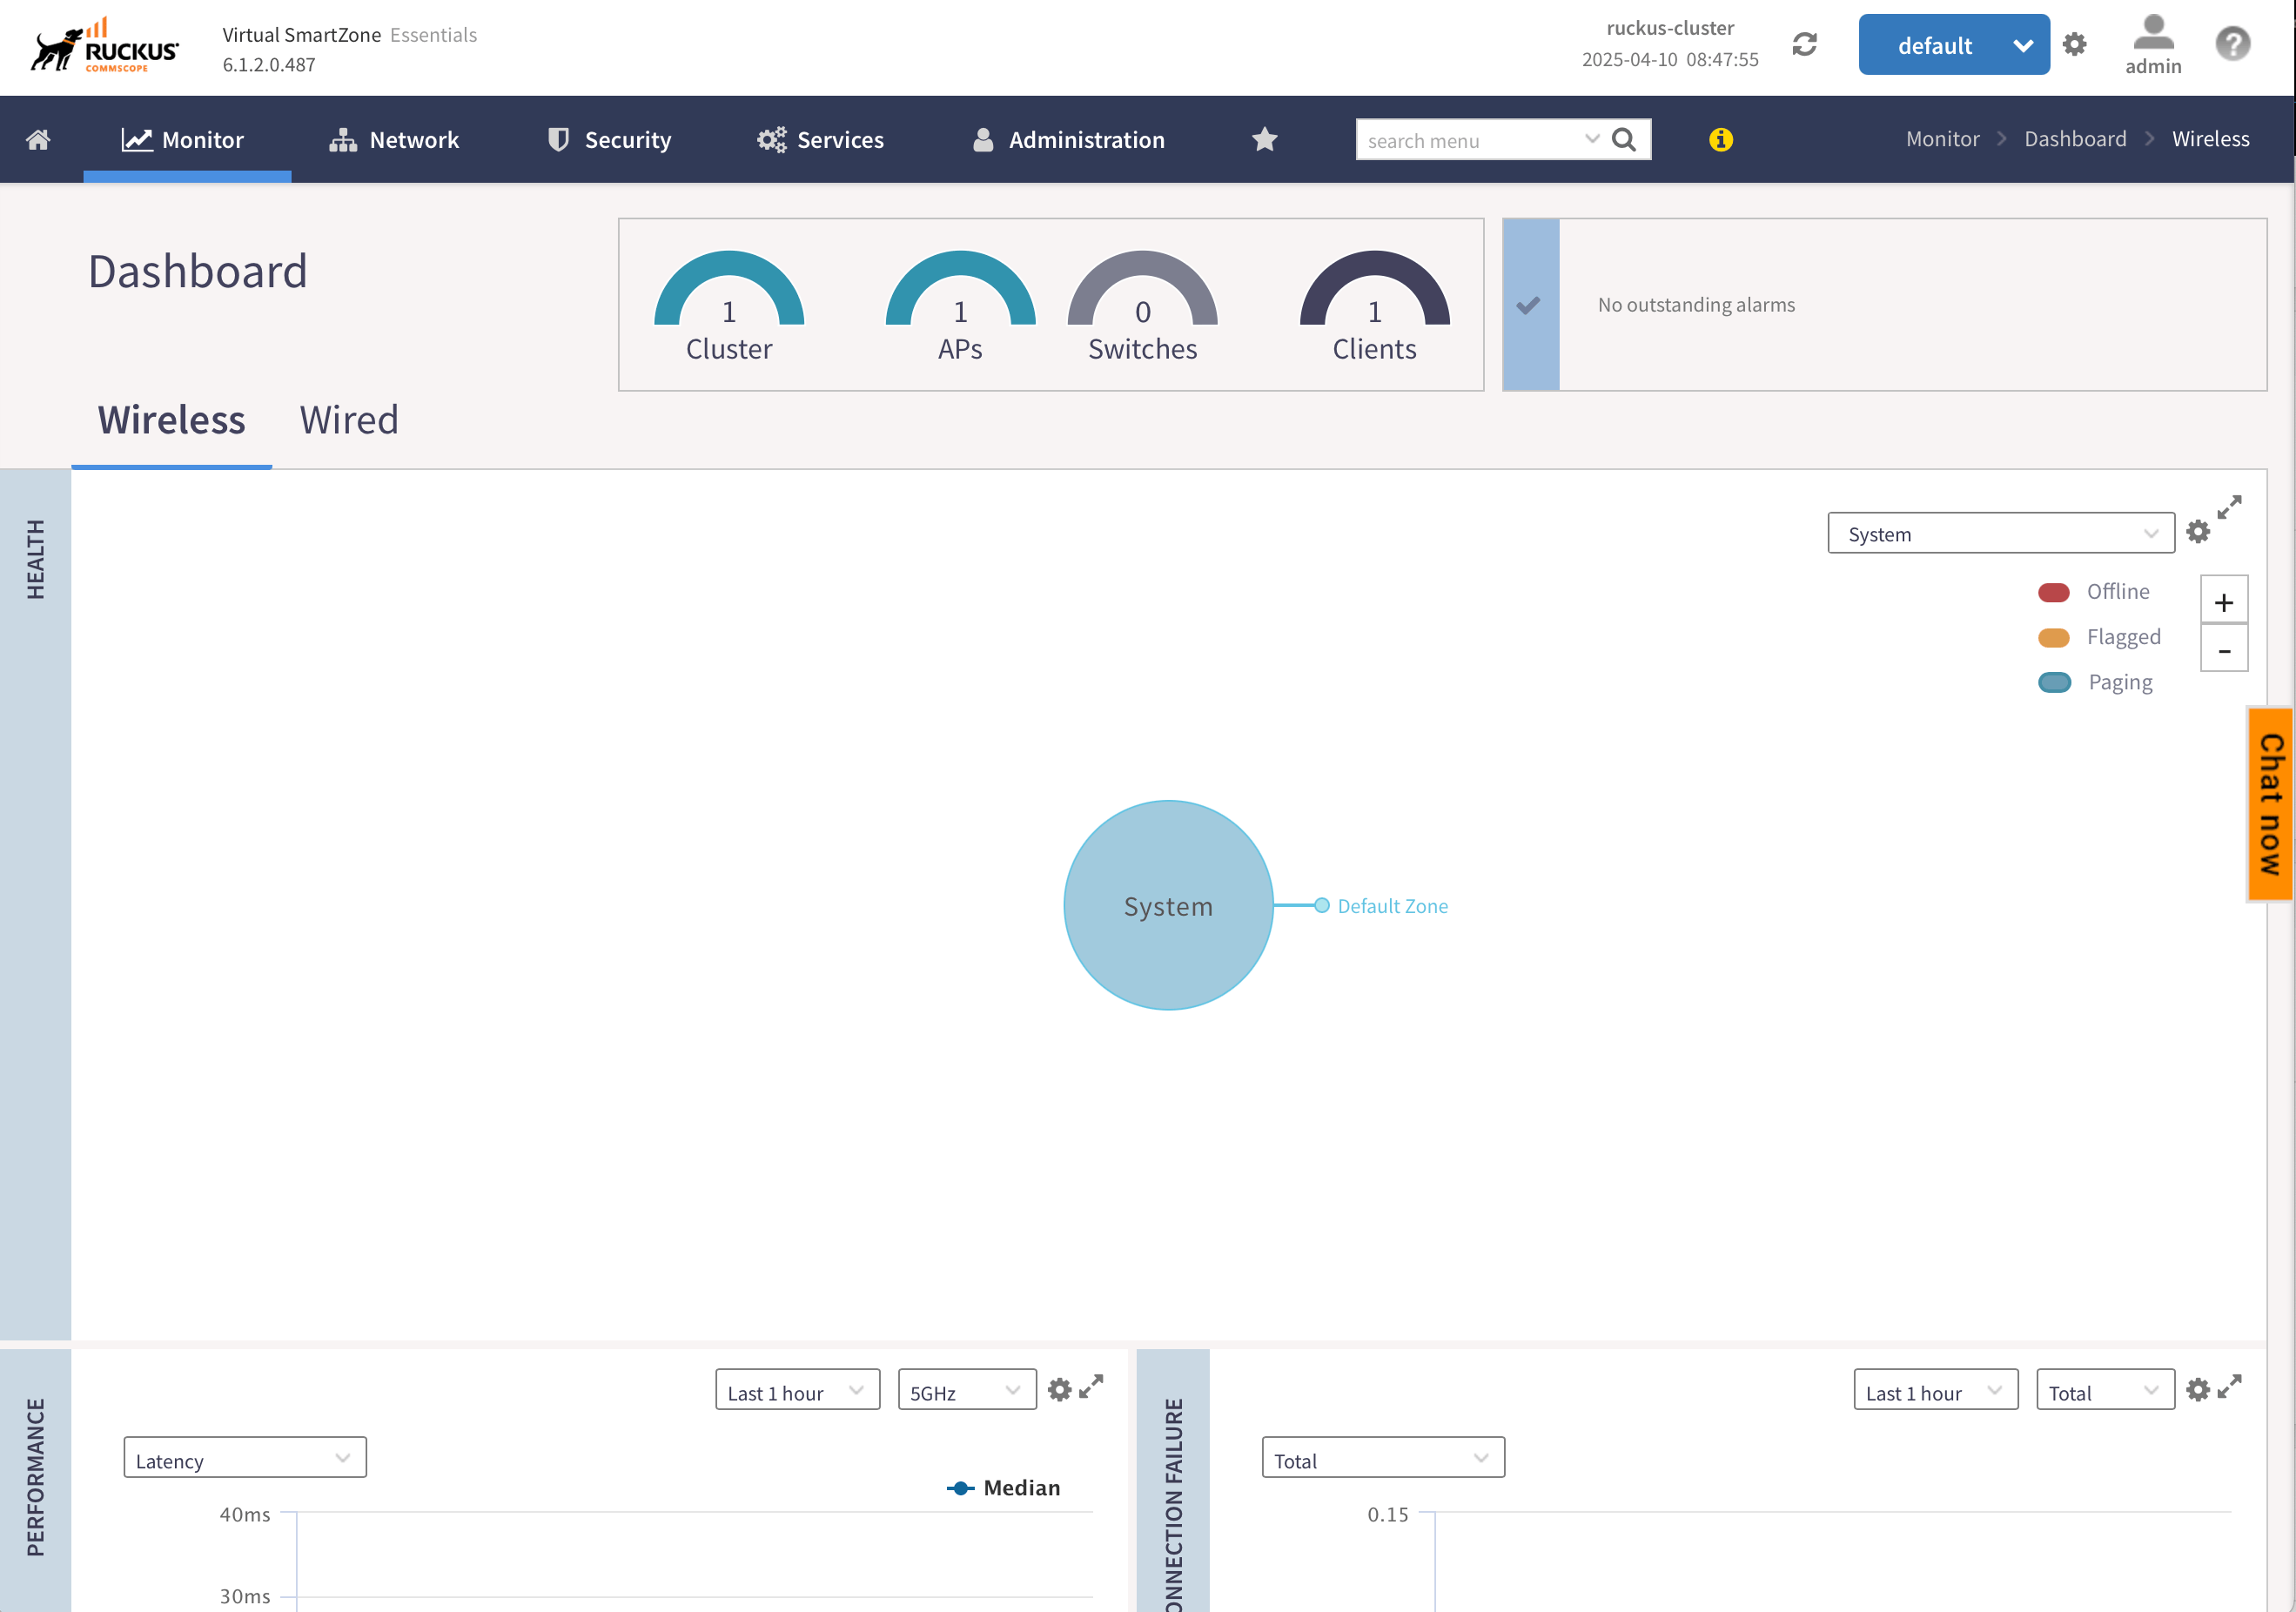The height and width of the screenshot is (1612, 2296).
Task: Click the yellow info icon in navbar
Action: (1720, 140)
